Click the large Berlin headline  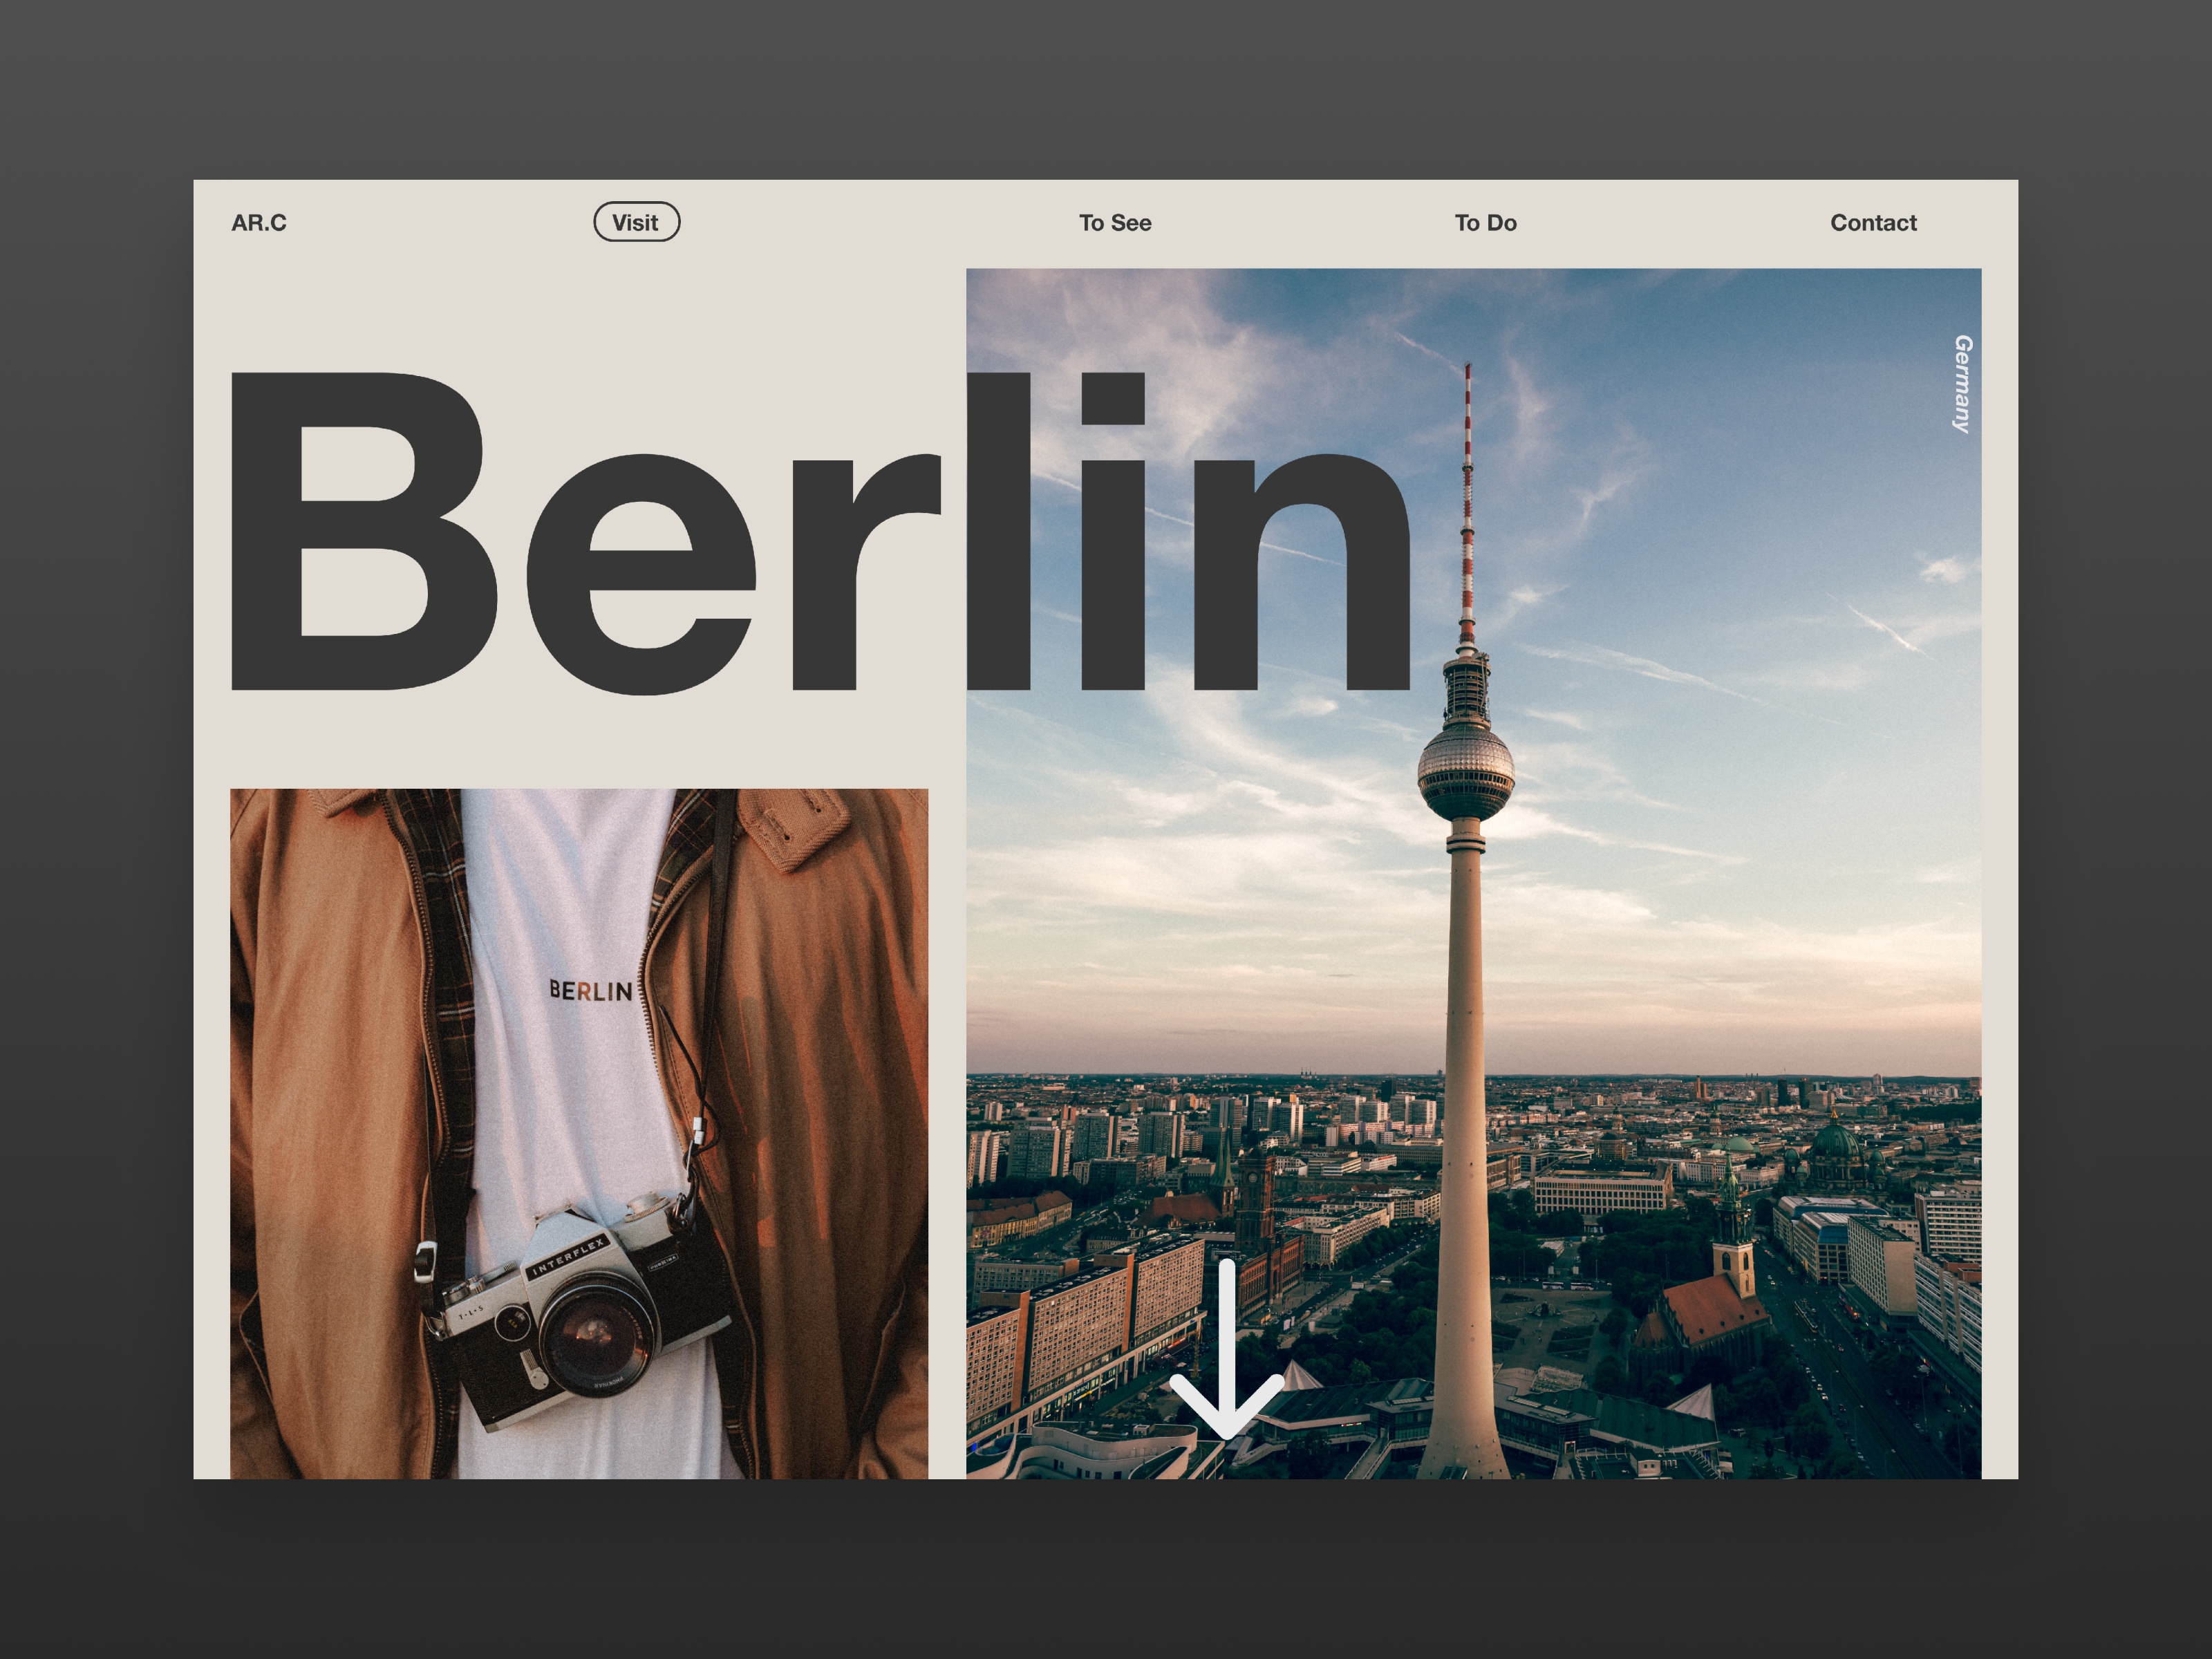pos(821,532)
